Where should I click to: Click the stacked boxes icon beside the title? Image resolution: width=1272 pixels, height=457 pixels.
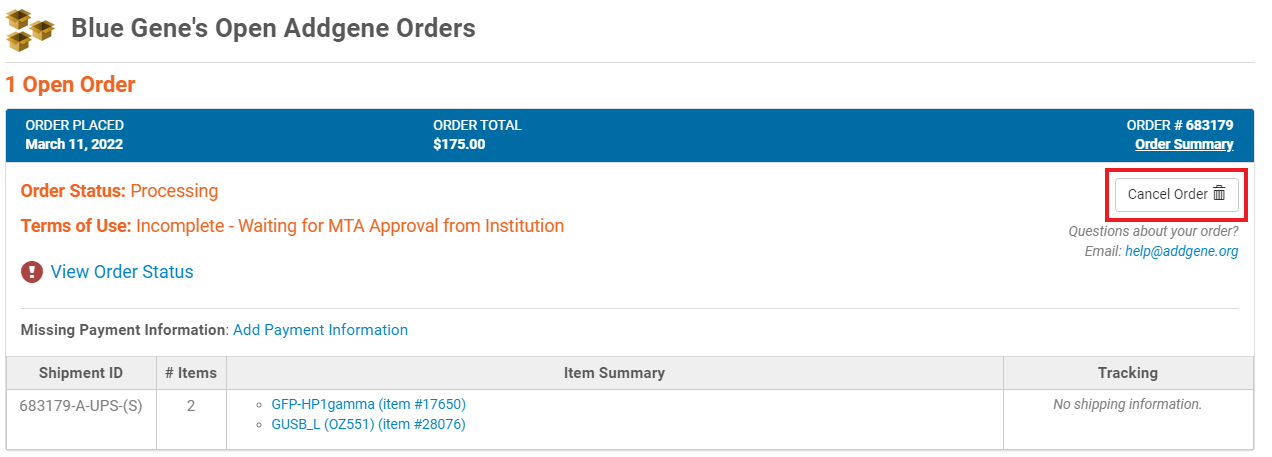(30, 28)
